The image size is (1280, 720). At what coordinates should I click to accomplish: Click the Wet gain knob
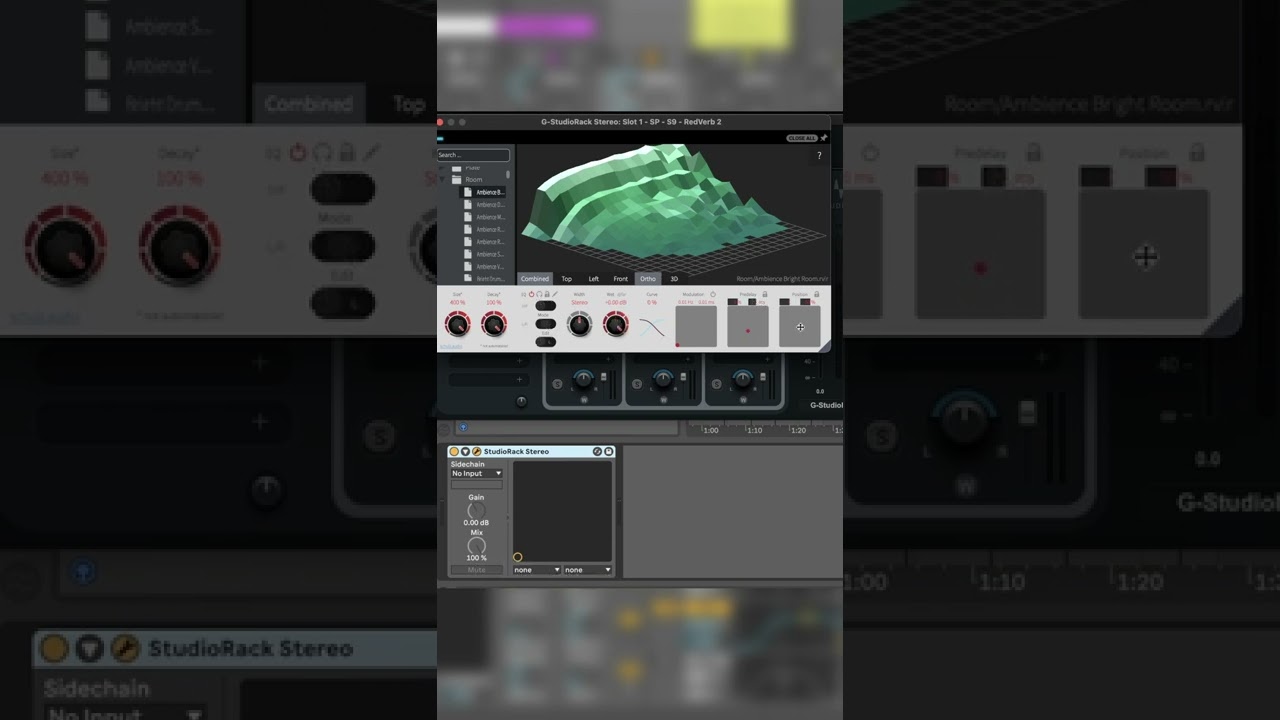click(x=616, y=324)
